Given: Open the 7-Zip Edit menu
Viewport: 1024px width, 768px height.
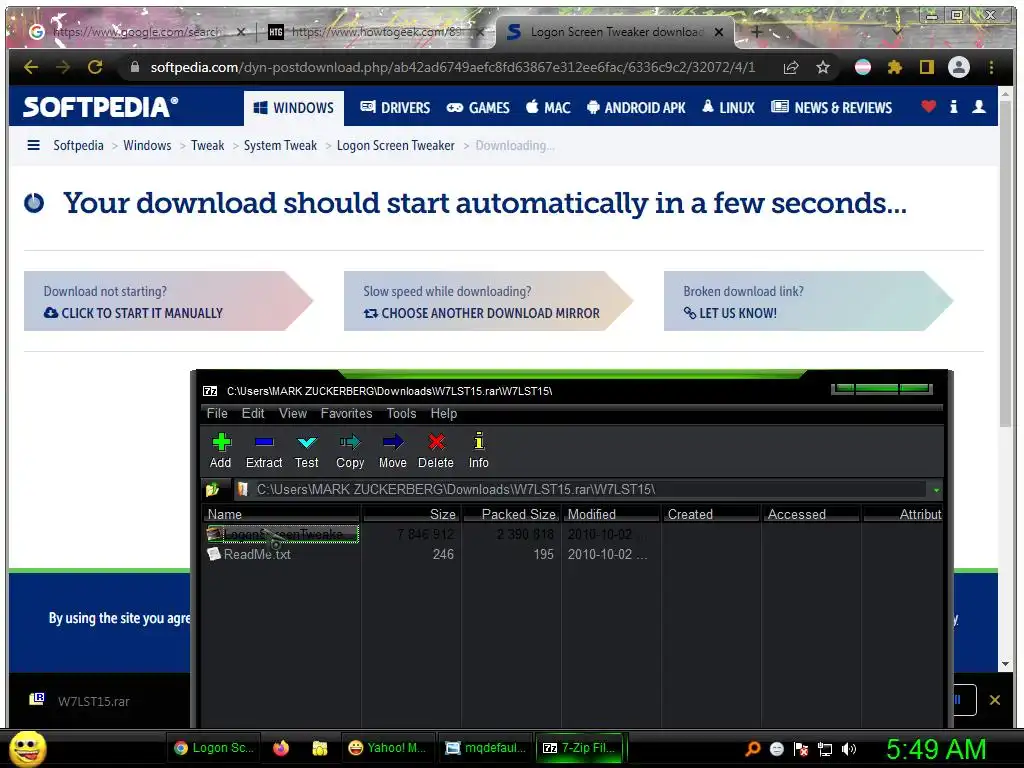Looking at the screenshot, I should click(x=253, y=413).
